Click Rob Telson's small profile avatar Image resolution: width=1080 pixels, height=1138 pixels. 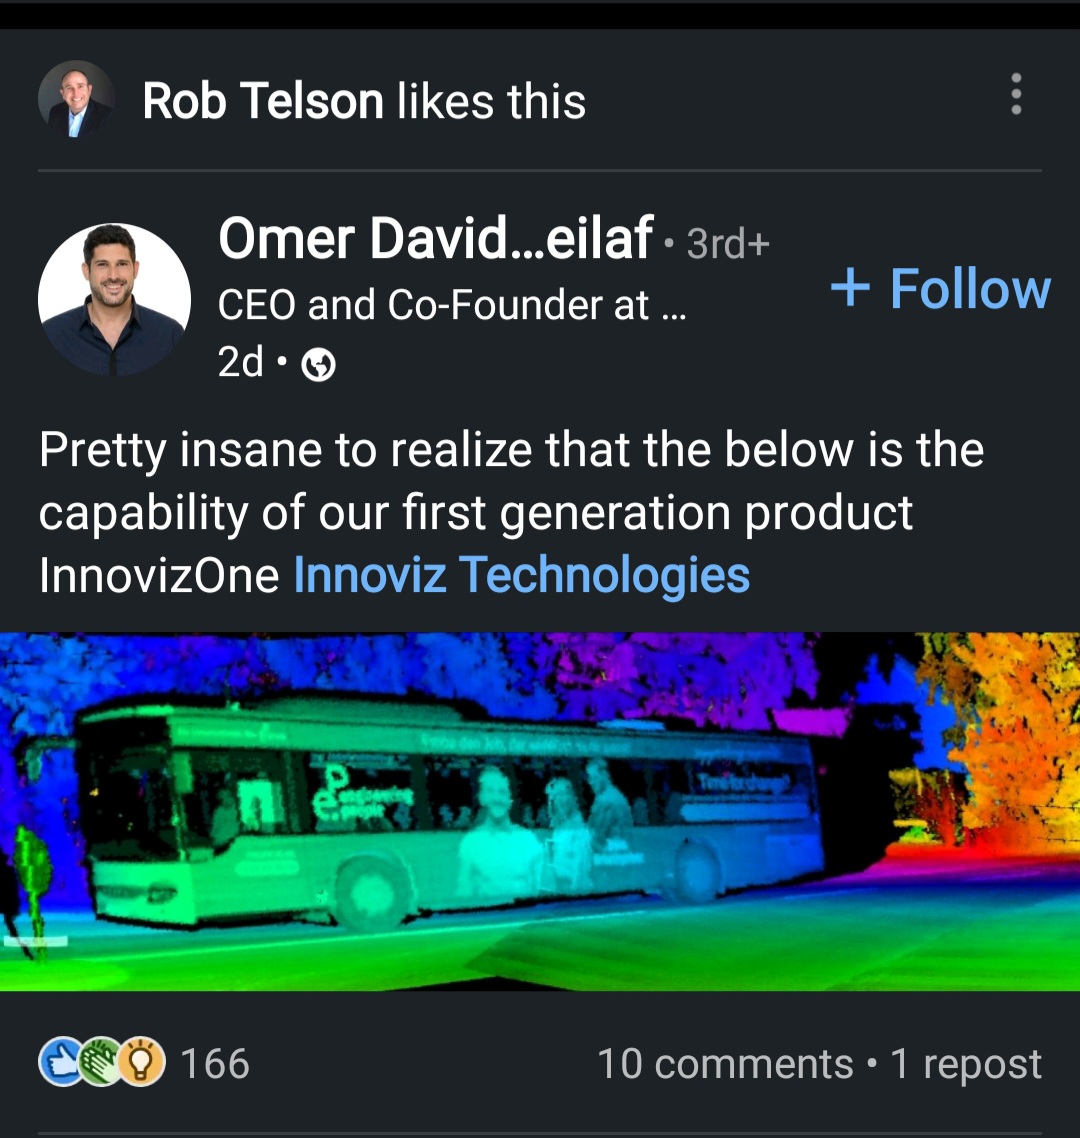pos(76,99)
